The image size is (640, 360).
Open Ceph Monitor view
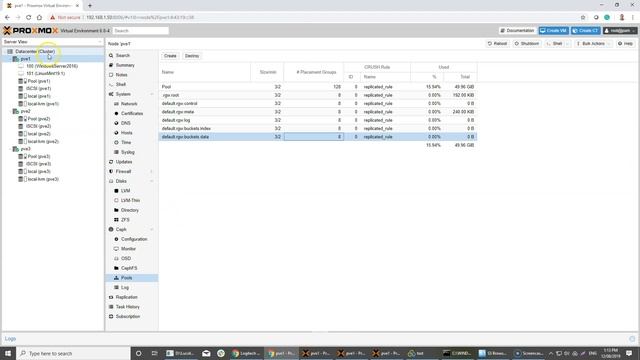coord(128,249)
